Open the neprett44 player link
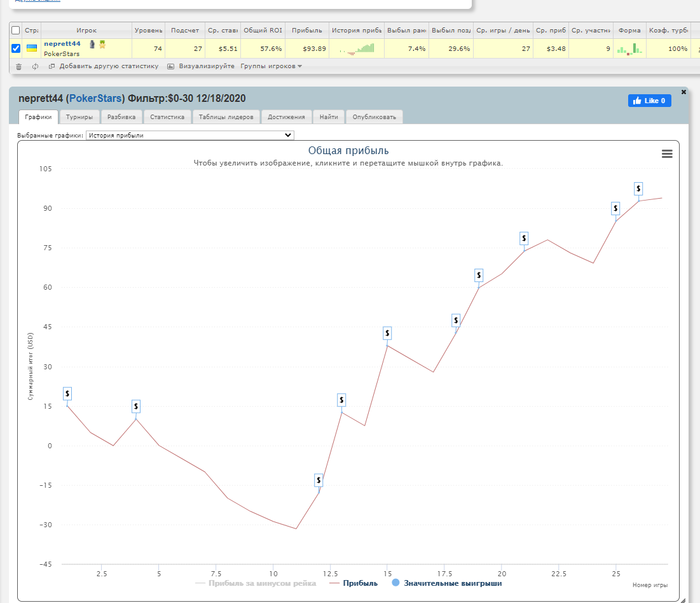The image size is (700, 603). point(62,44)
